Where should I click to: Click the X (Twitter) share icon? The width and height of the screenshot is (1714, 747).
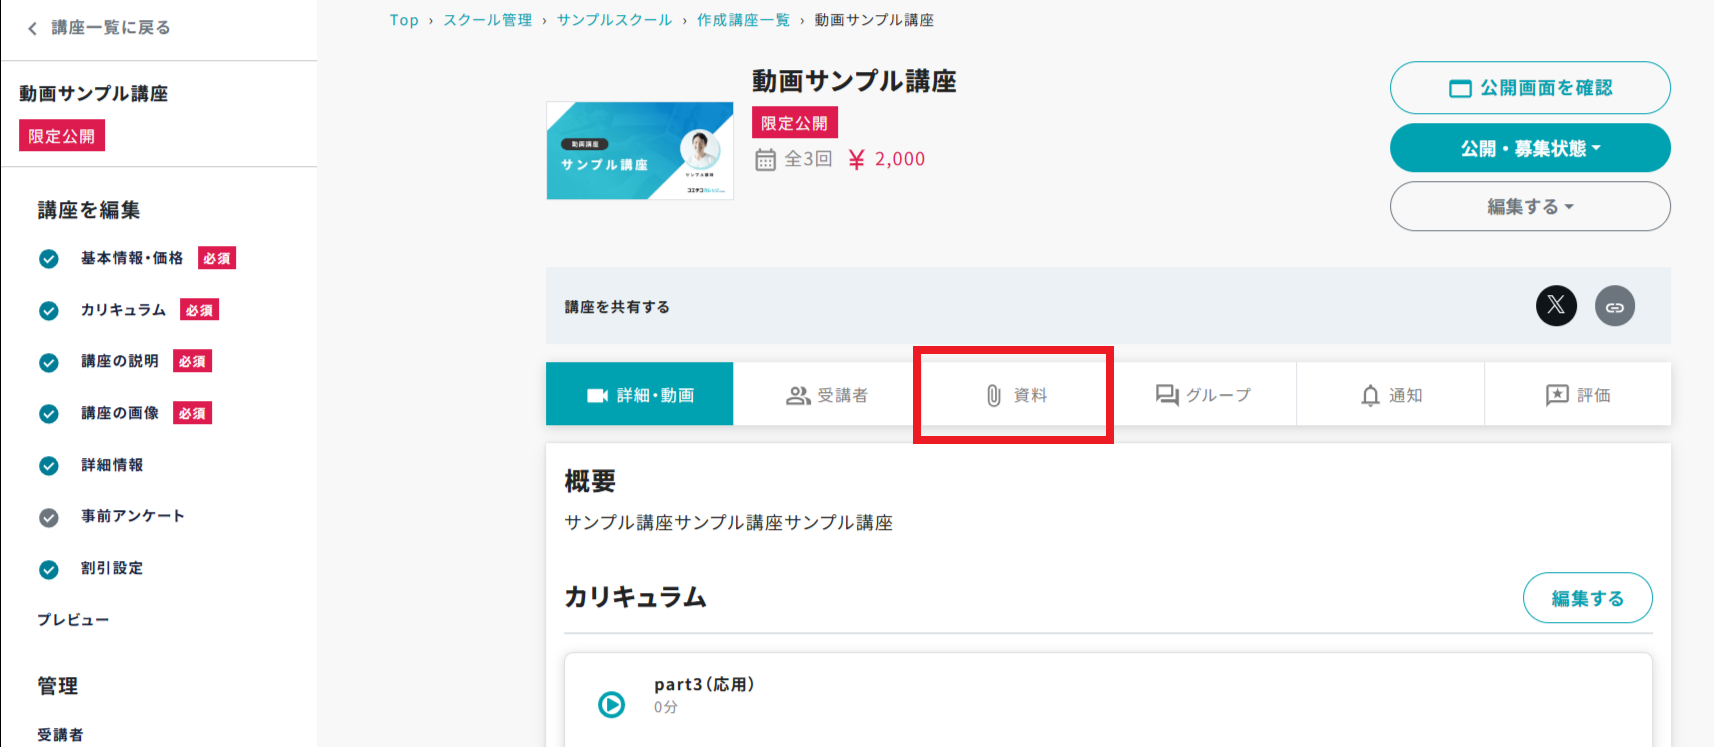pos(1556,306)
